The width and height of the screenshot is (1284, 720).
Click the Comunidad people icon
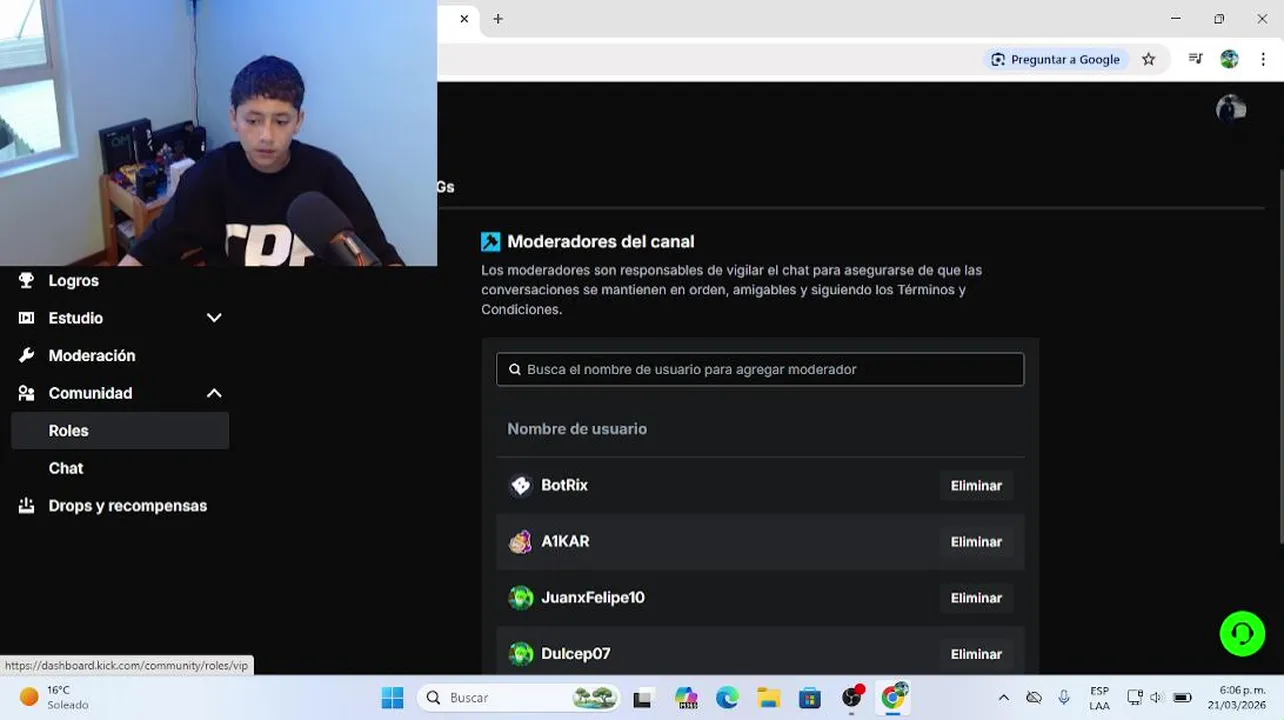click(27, 393)
